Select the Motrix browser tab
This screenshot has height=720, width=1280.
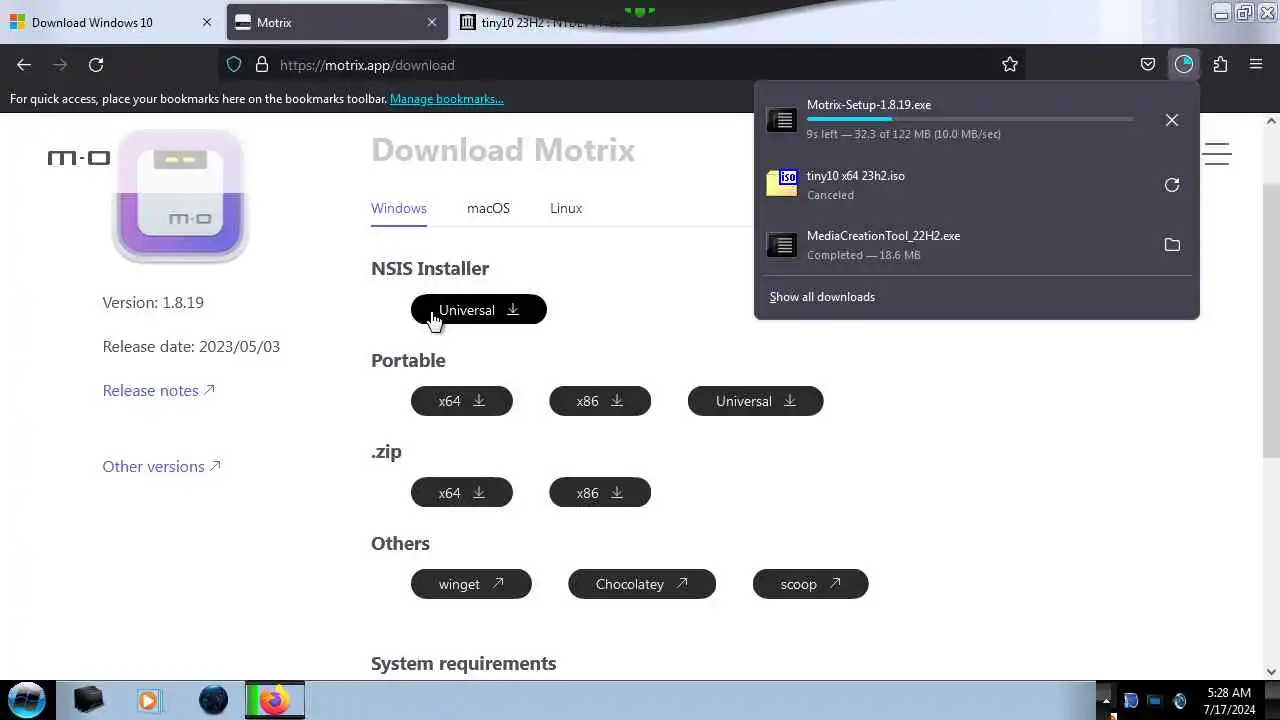point(336,22)
